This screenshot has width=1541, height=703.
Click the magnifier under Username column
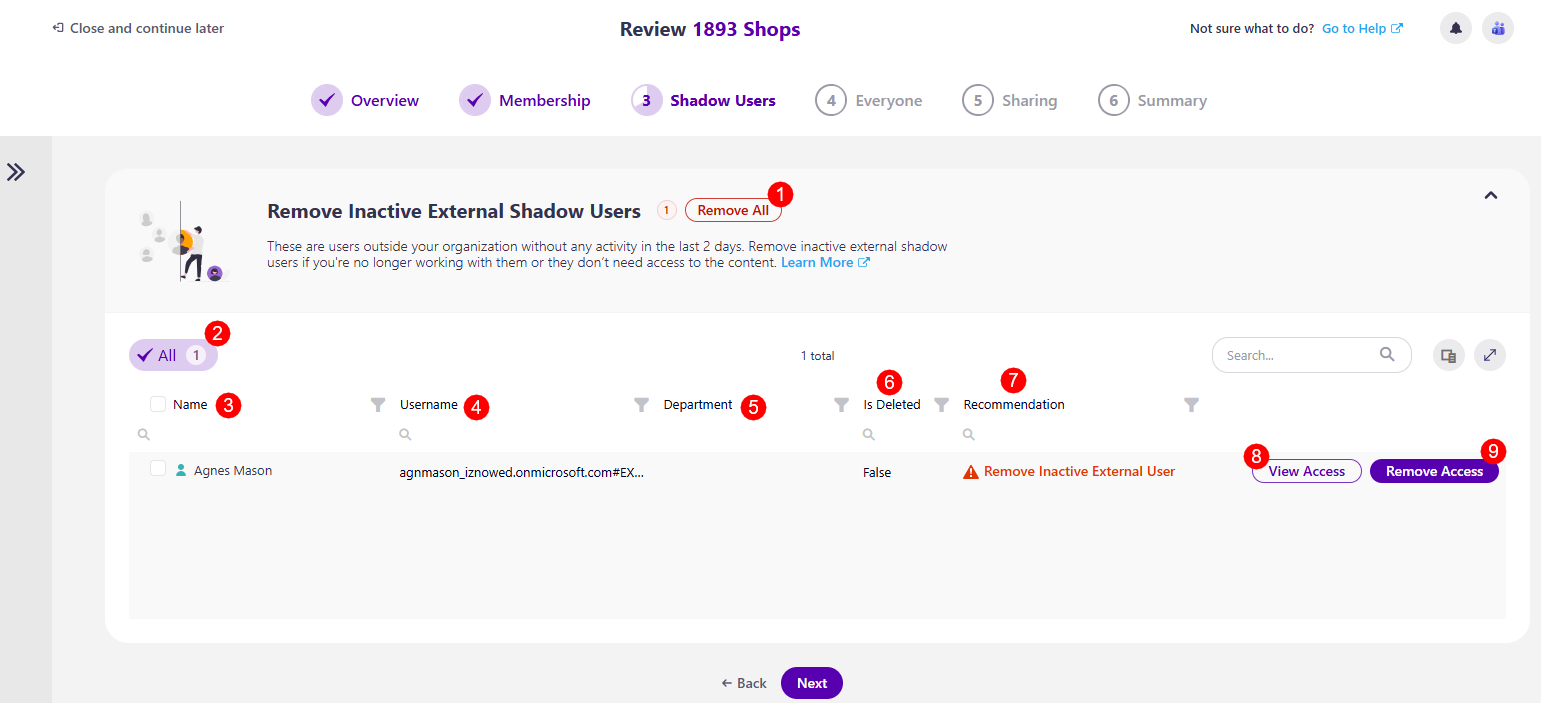pyautogui.click(x=405, y=434)
